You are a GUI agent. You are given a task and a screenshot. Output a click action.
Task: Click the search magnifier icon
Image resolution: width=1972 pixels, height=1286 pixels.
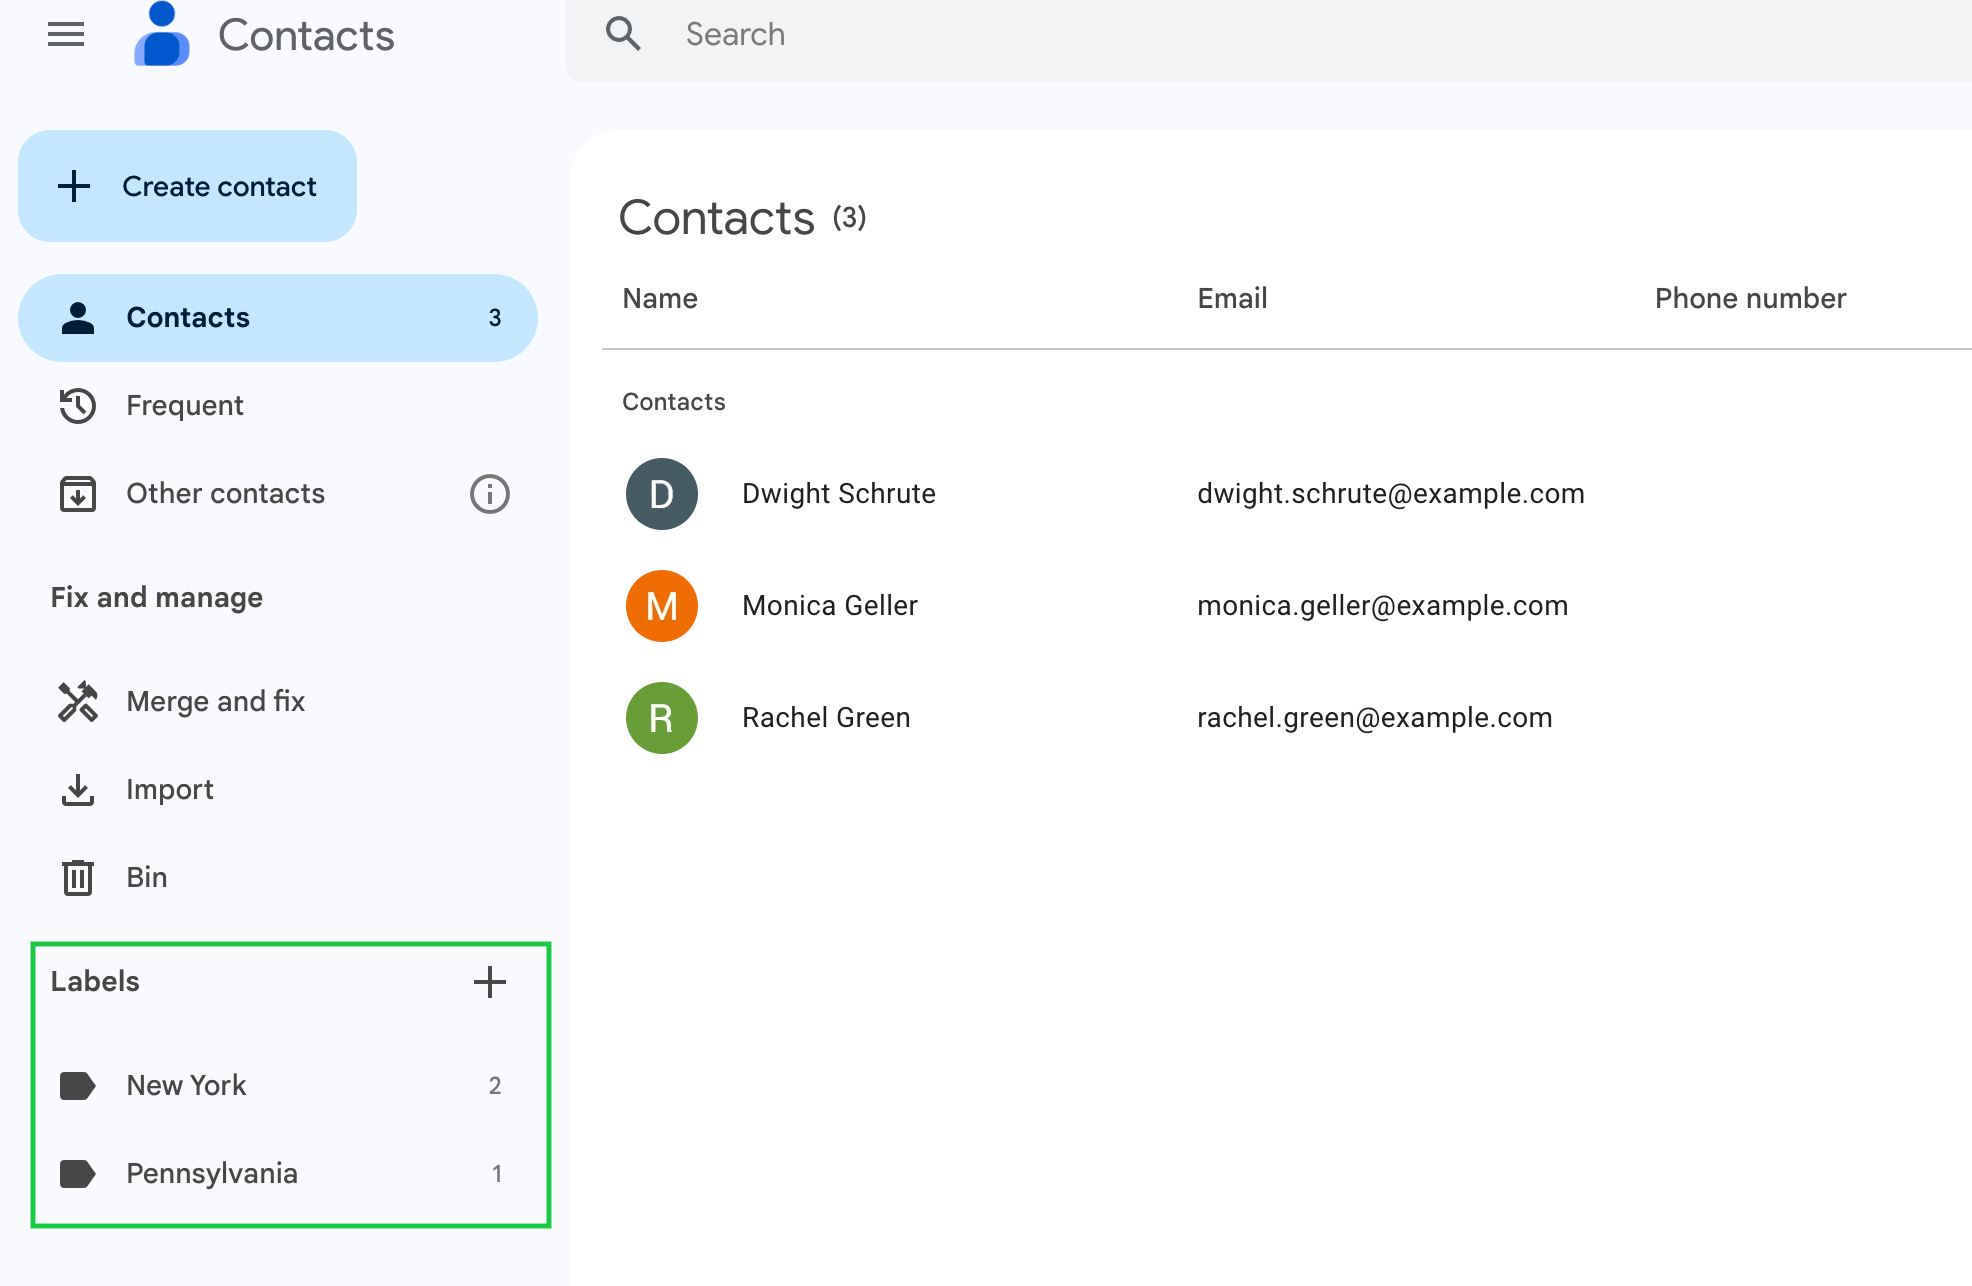(623, 34)
